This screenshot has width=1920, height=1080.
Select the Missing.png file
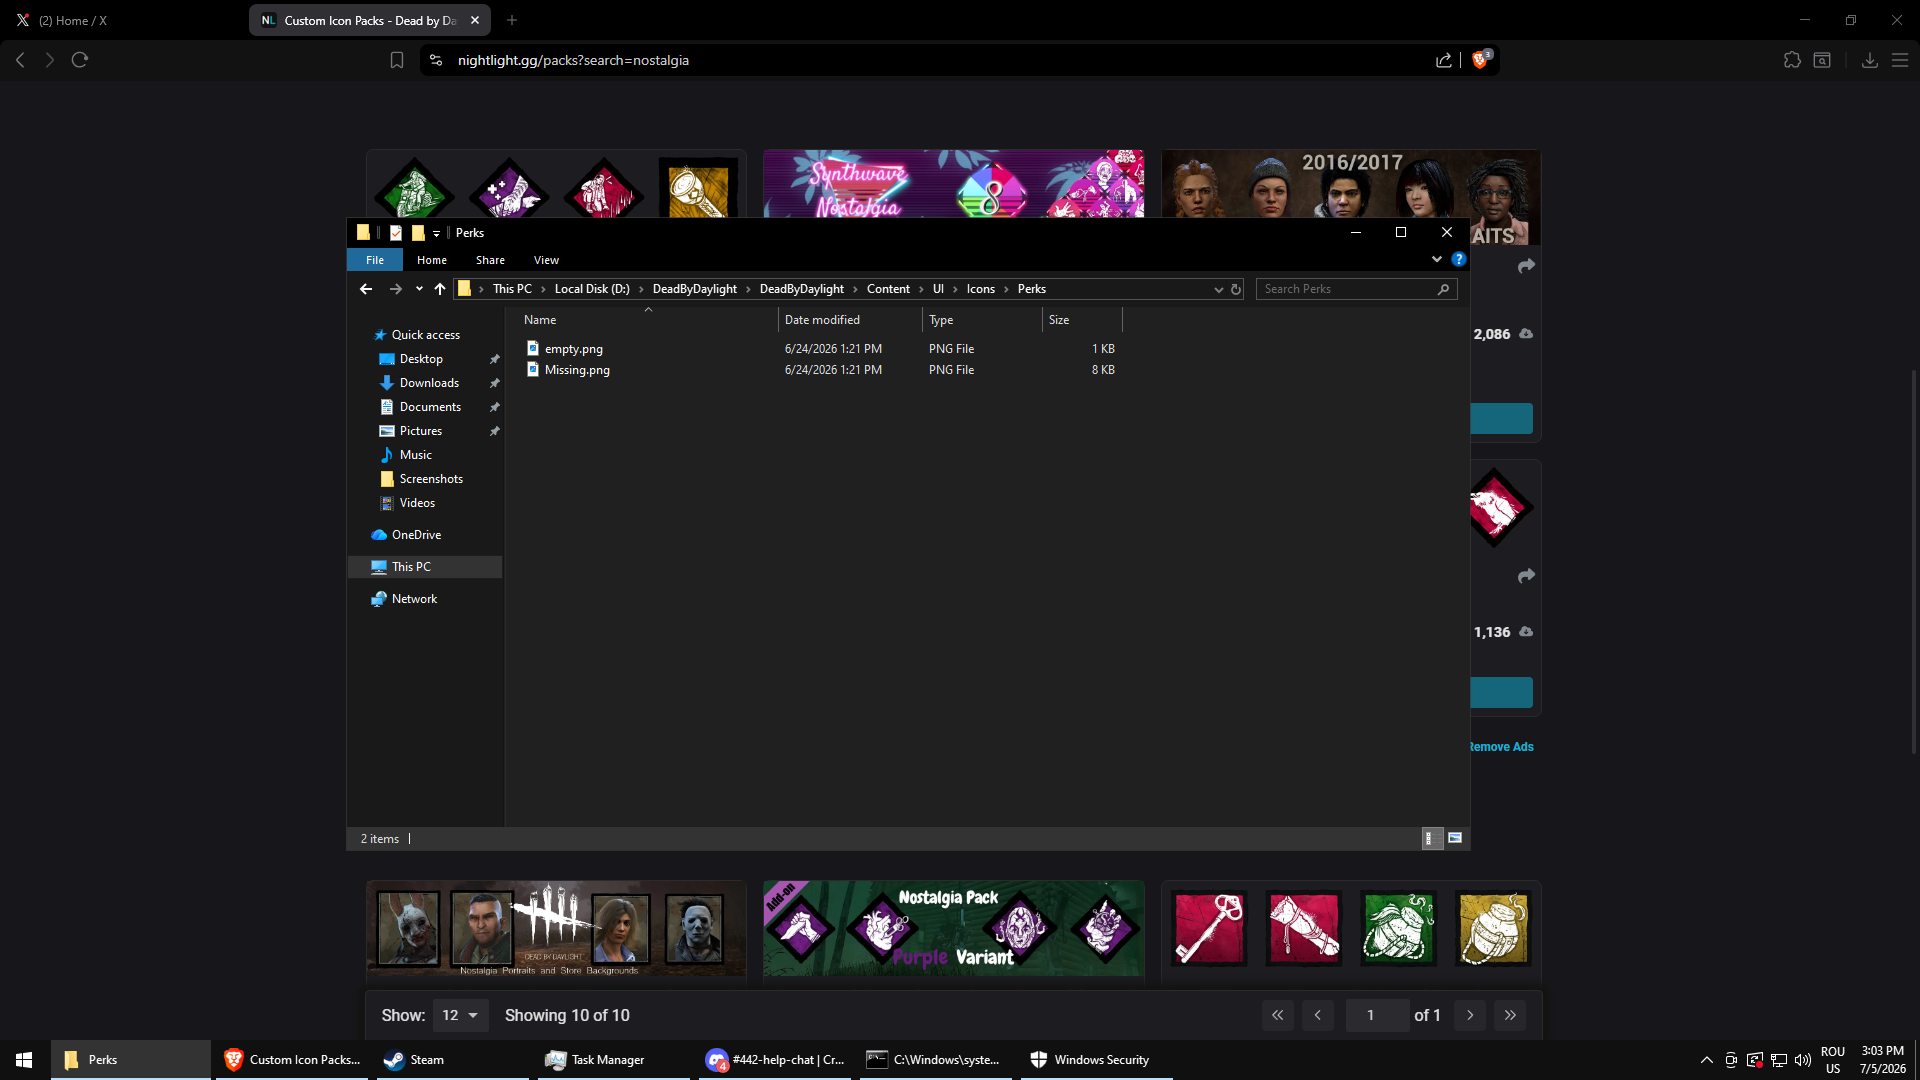577,370
